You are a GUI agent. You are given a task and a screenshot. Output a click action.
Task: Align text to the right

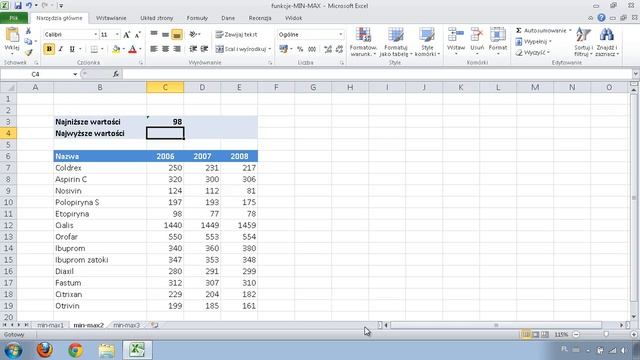pyautogui.click(x=177, y=49)
